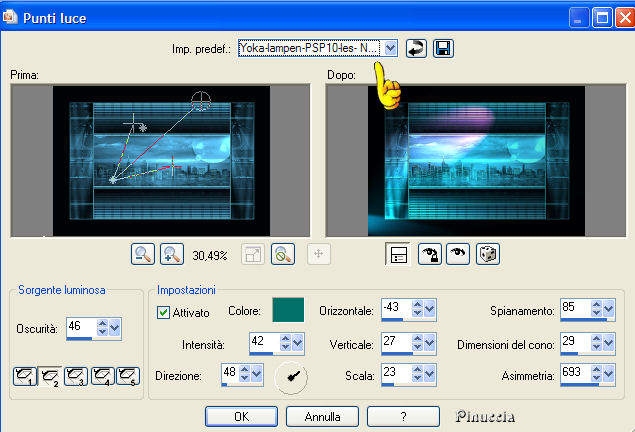Maximize the Punti luce dialog
Viewport: 635px width, 432px height.
coord(602,17)
